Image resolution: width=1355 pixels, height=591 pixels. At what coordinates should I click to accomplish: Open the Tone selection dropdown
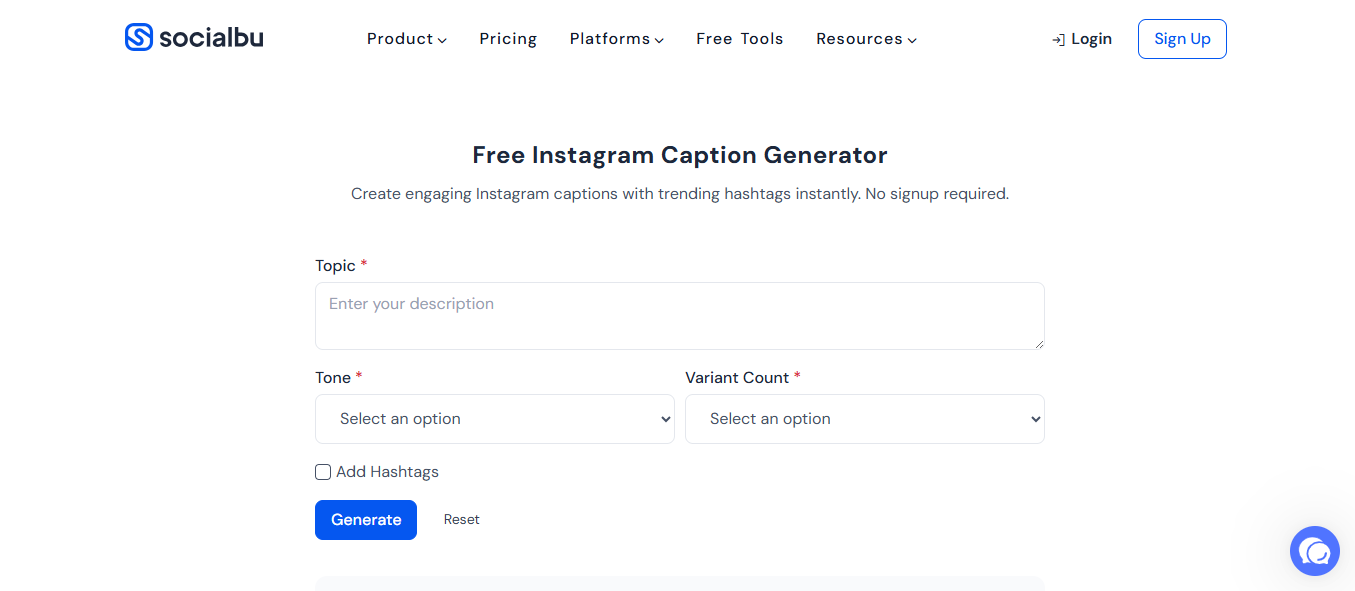point(495,419)
